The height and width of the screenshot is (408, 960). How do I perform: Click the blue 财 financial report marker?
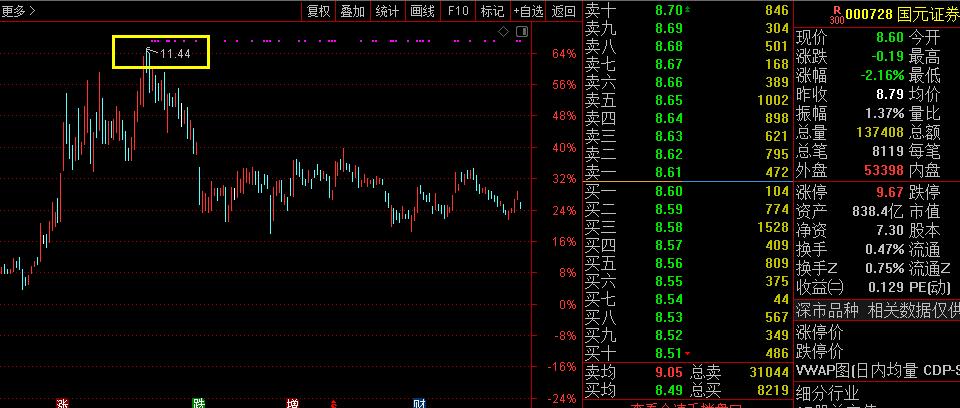pyautogui.click(x=419, y=403)
